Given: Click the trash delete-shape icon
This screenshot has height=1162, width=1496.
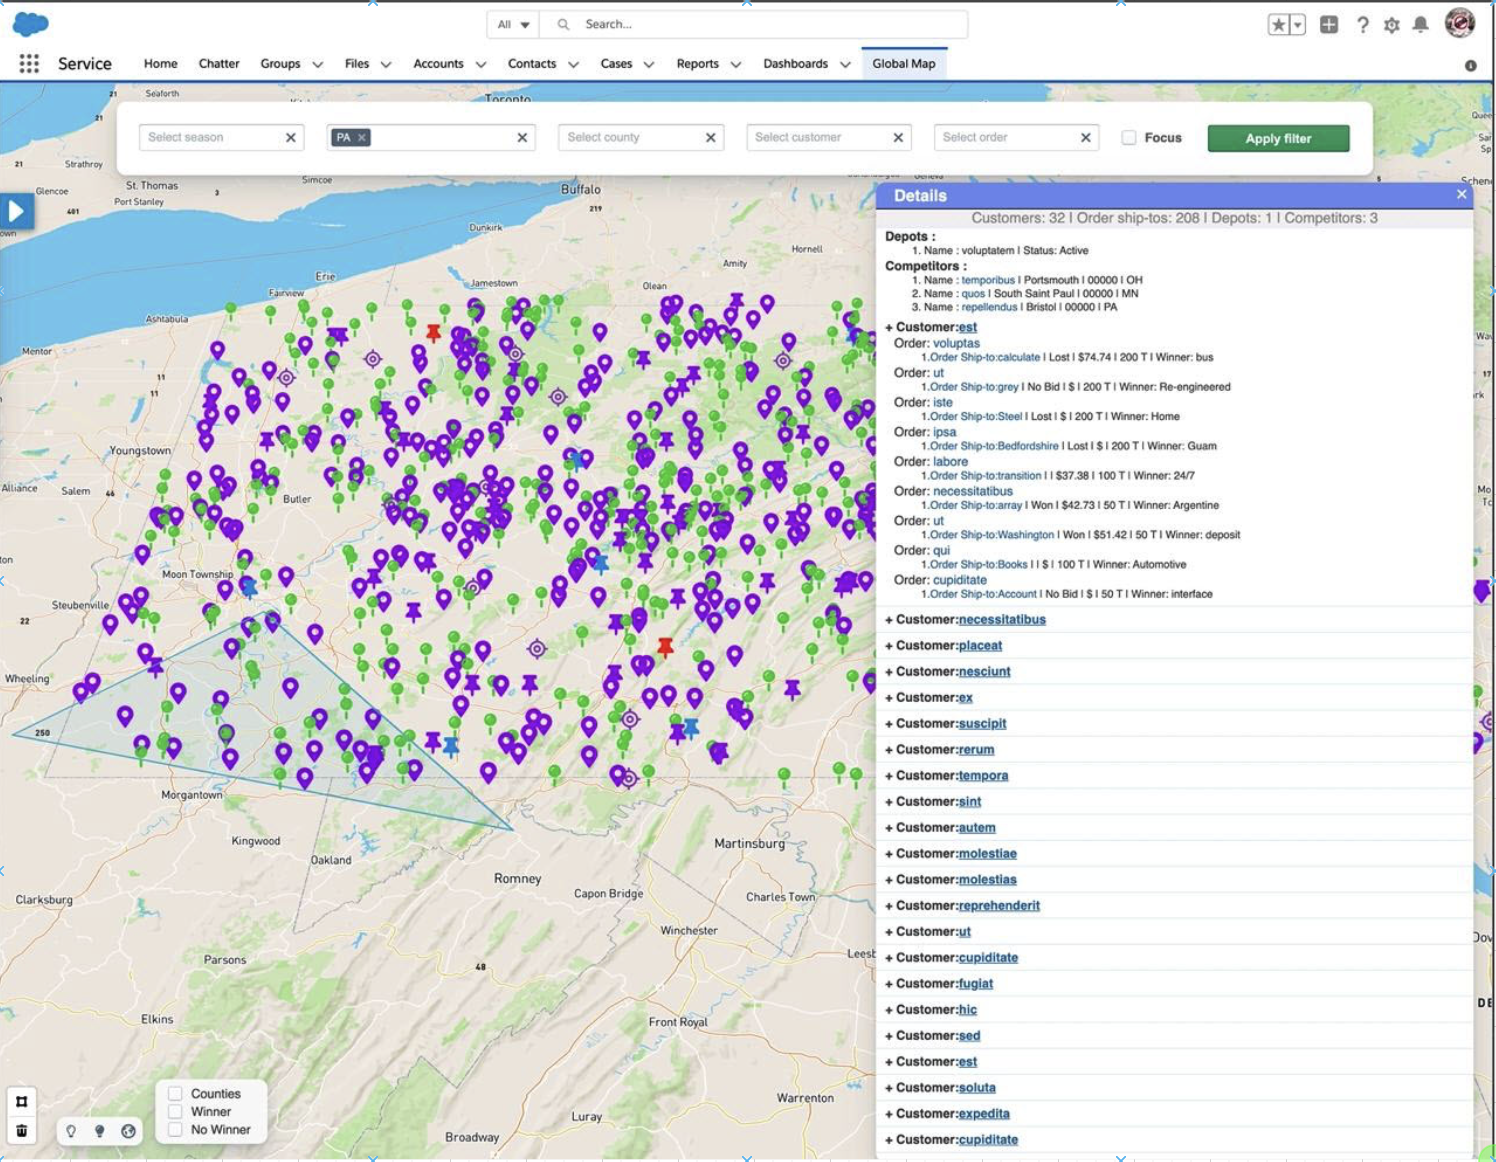Looking at the screenshot, I should point(21,1131).
